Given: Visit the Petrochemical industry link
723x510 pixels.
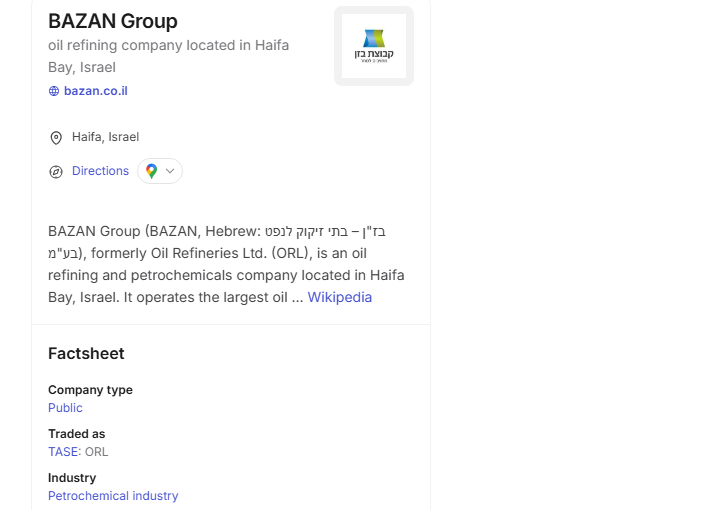Looking at the screenshot, I should tap(113, 496).
